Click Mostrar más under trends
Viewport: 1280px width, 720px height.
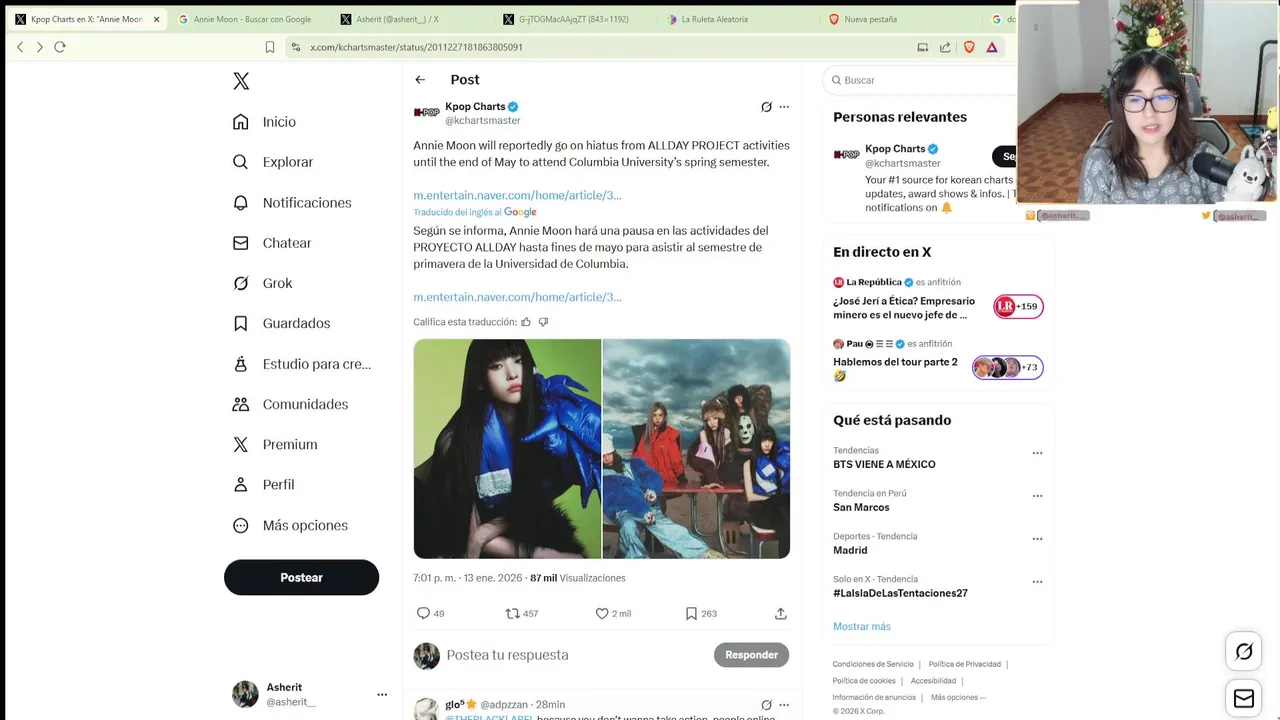pyautogui.click(x=861, y=626)
